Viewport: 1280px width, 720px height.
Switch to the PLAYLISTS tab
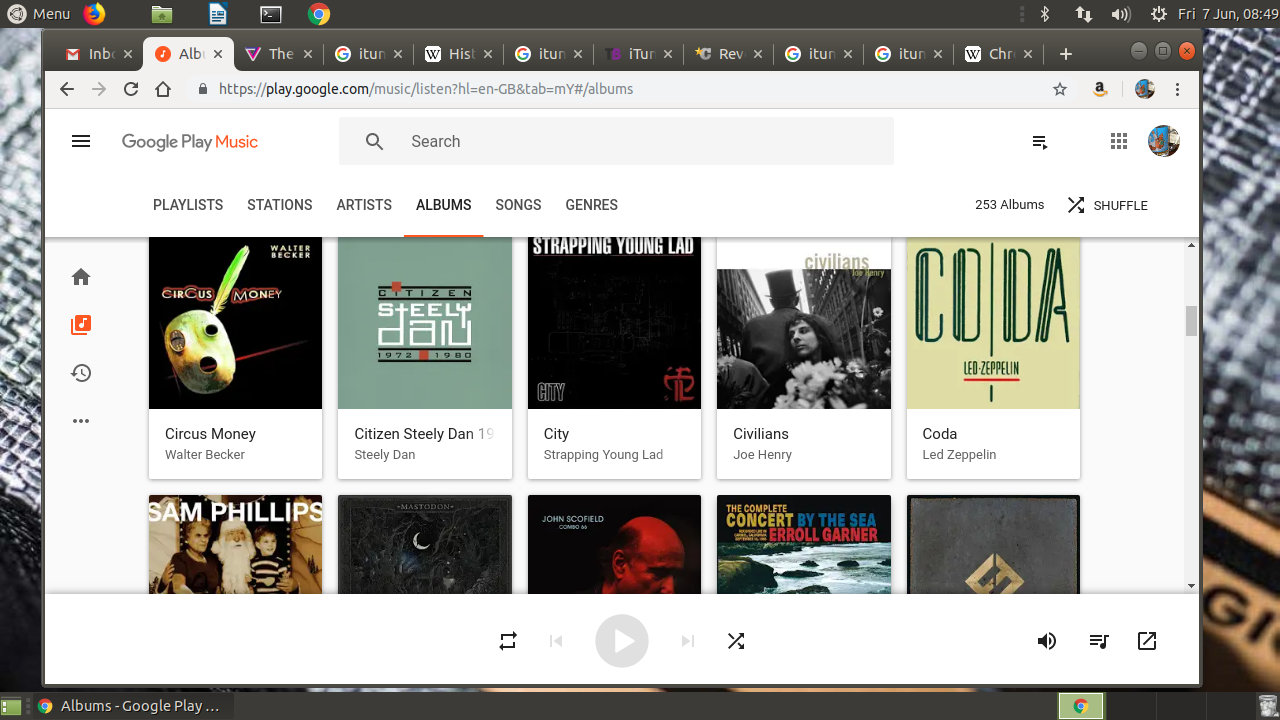pyautogui.click(x=188, y=205)
